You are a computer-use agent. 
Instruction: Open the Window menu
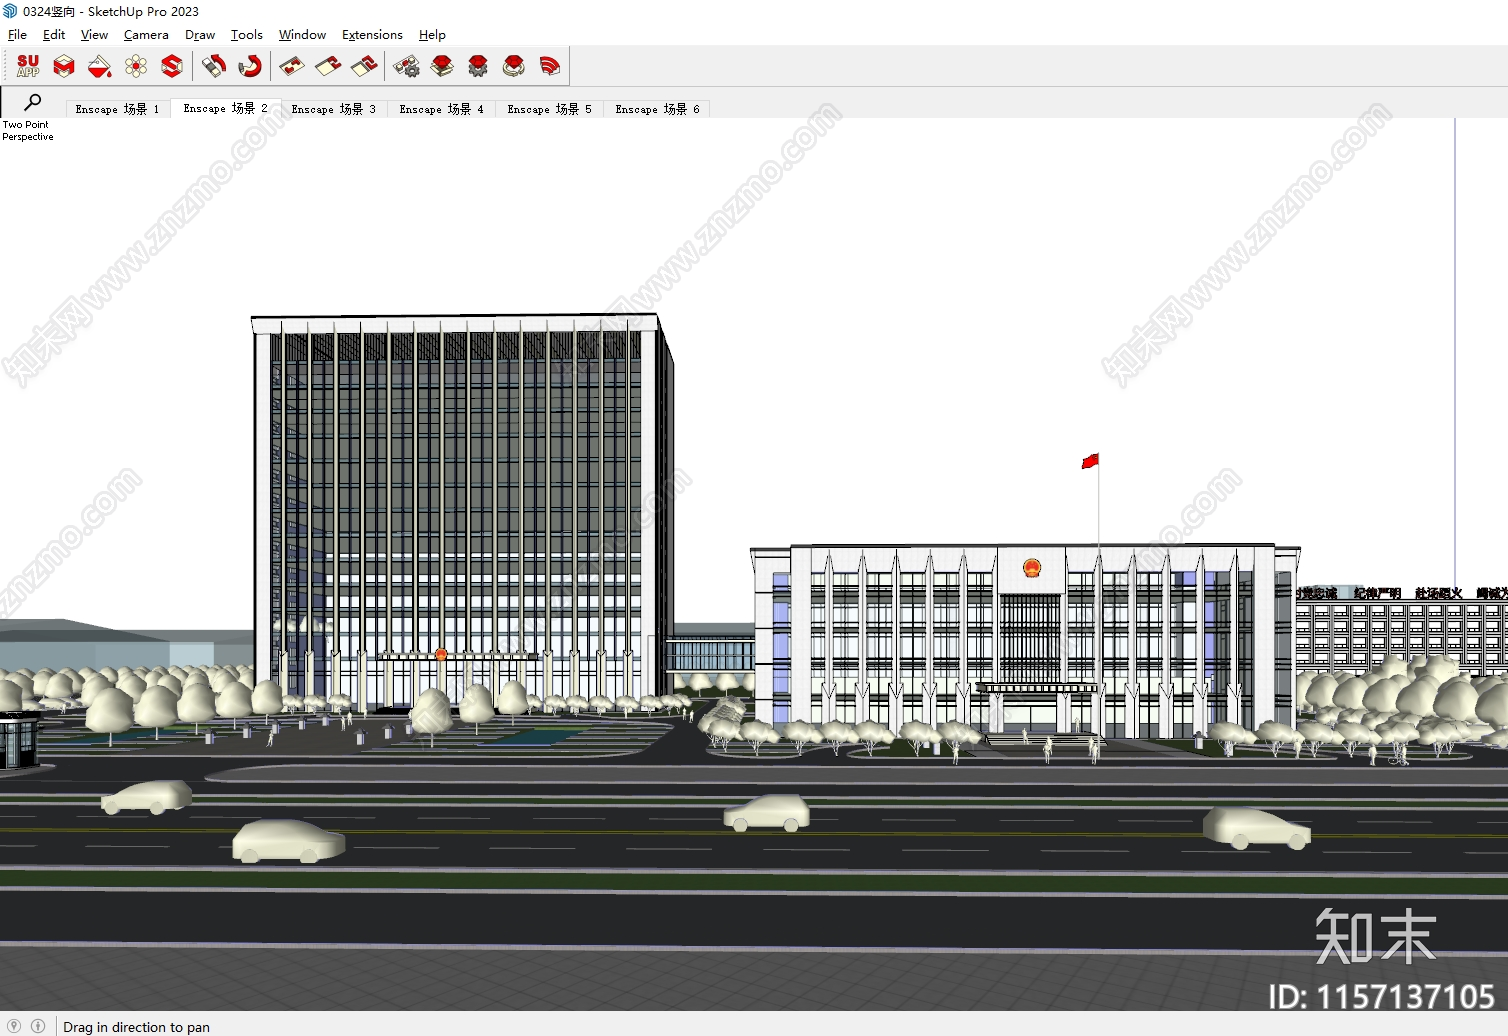302,34
